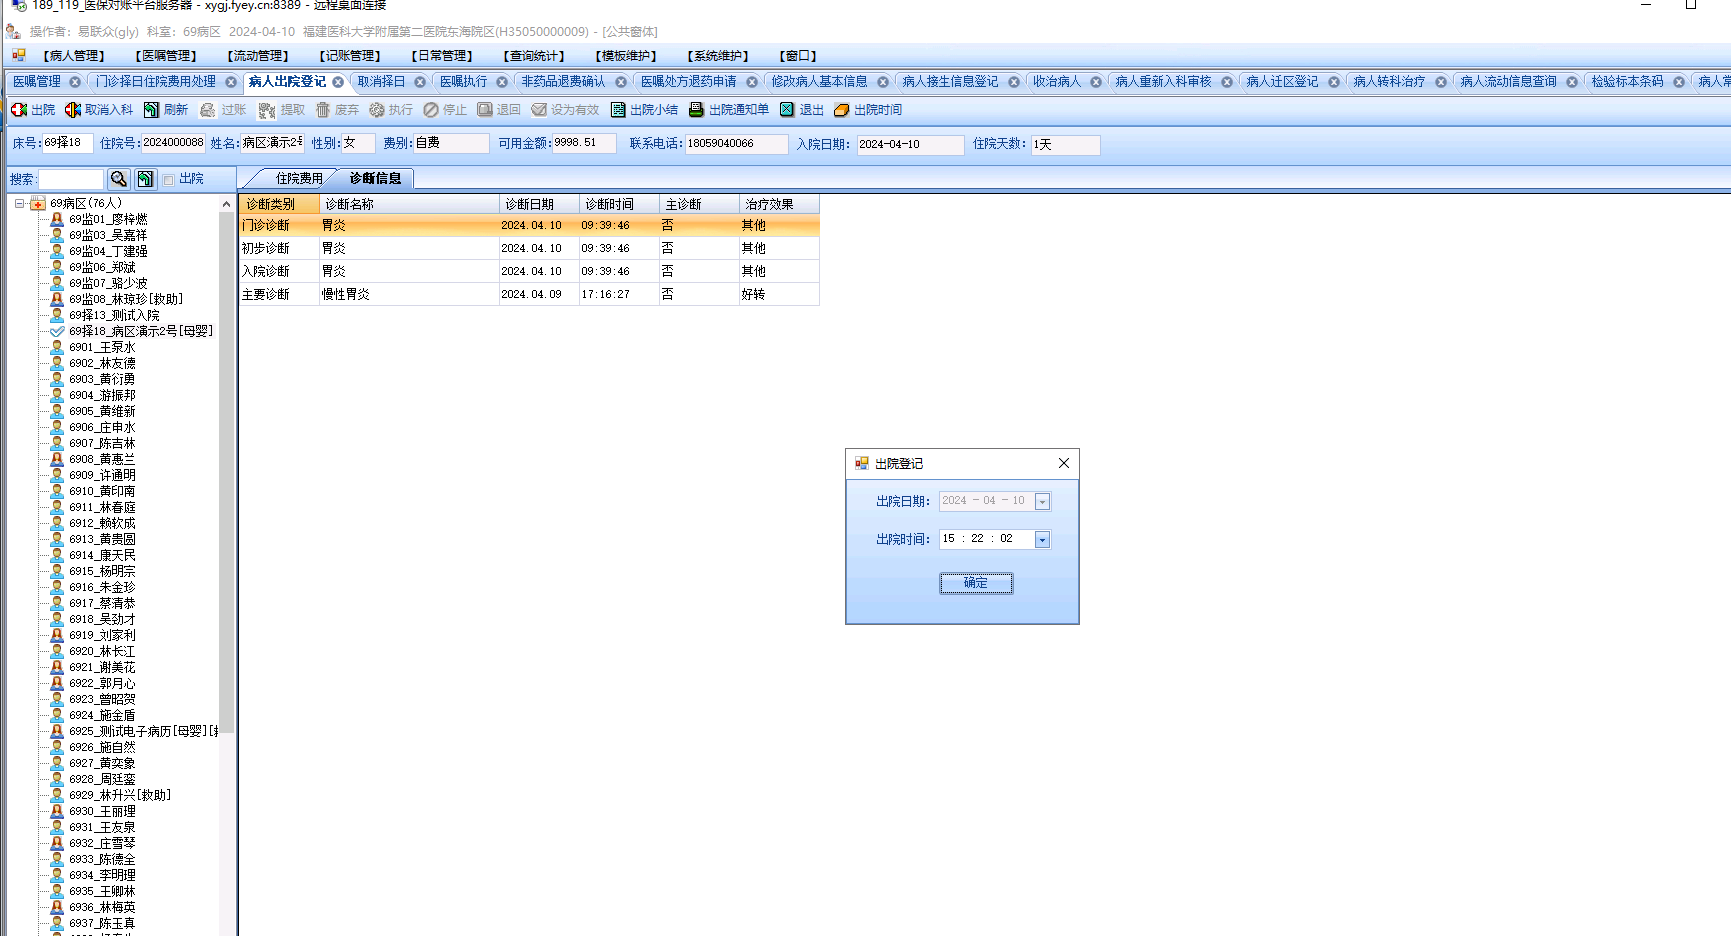Click the application icon left of 病人管理 menu
1731x936 pixels.
(19, 56)
